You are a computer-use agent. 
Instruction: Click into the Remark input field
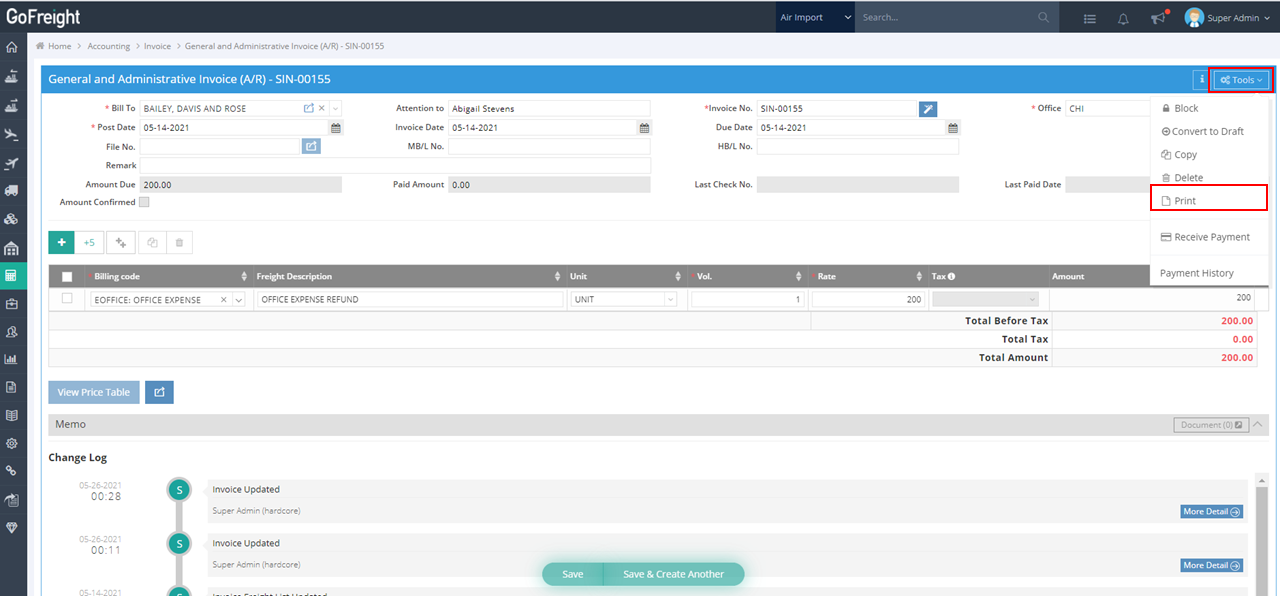pos(395,165)
